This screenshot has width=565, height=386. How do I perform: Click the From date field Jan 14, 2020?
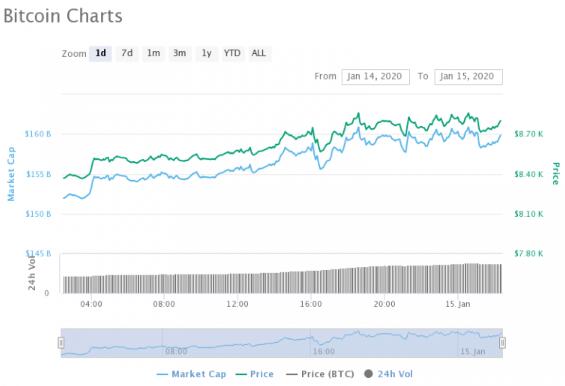pos(375,76)
